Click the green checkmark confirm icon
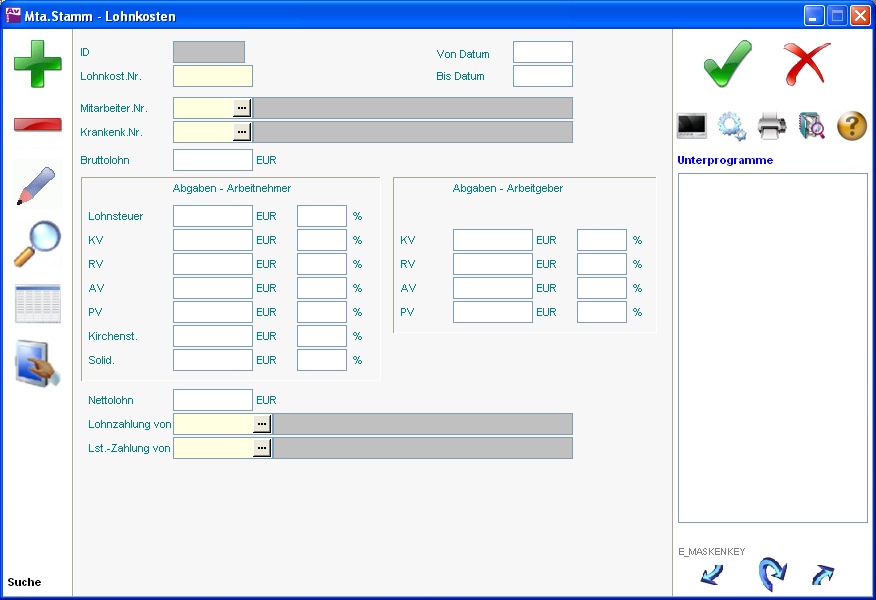 tap(727, 64)
